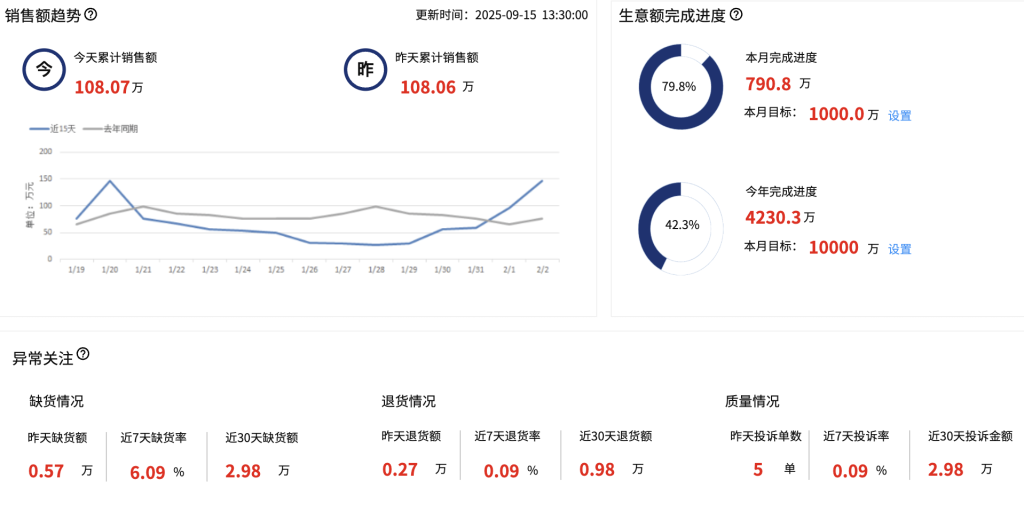Click the update time 2025-09-15 13:30:00
This screenshot has width=1024, height=519.
pos(531,15)
